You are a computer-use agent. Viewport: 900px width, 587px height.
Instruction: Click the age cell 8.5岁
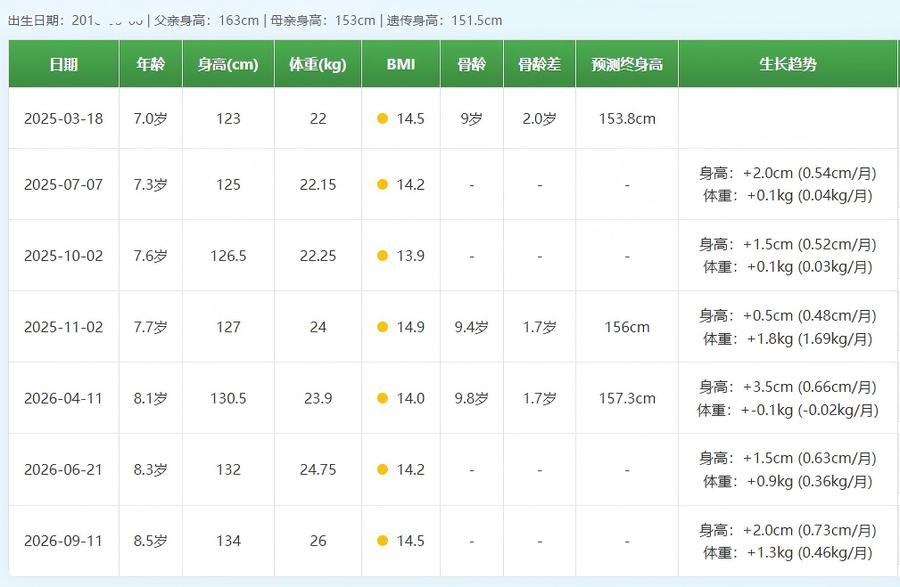pos(150,541)
